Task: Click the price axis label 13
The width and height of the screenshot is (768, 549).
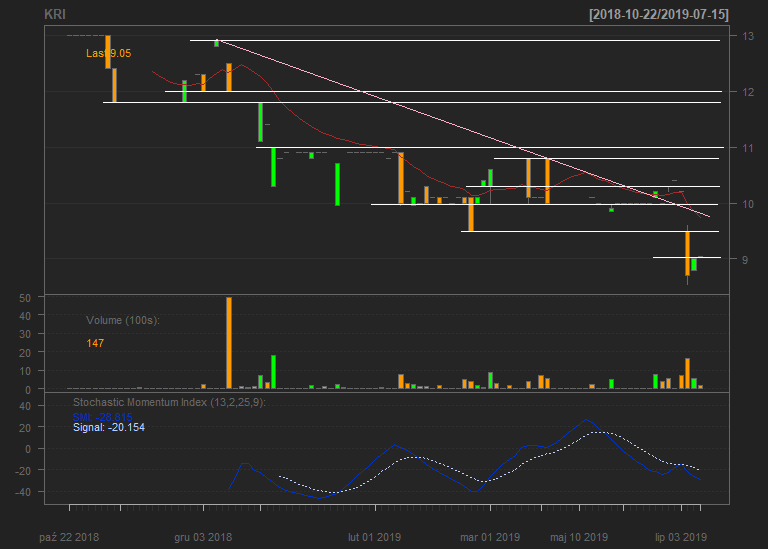Action: 748,36
